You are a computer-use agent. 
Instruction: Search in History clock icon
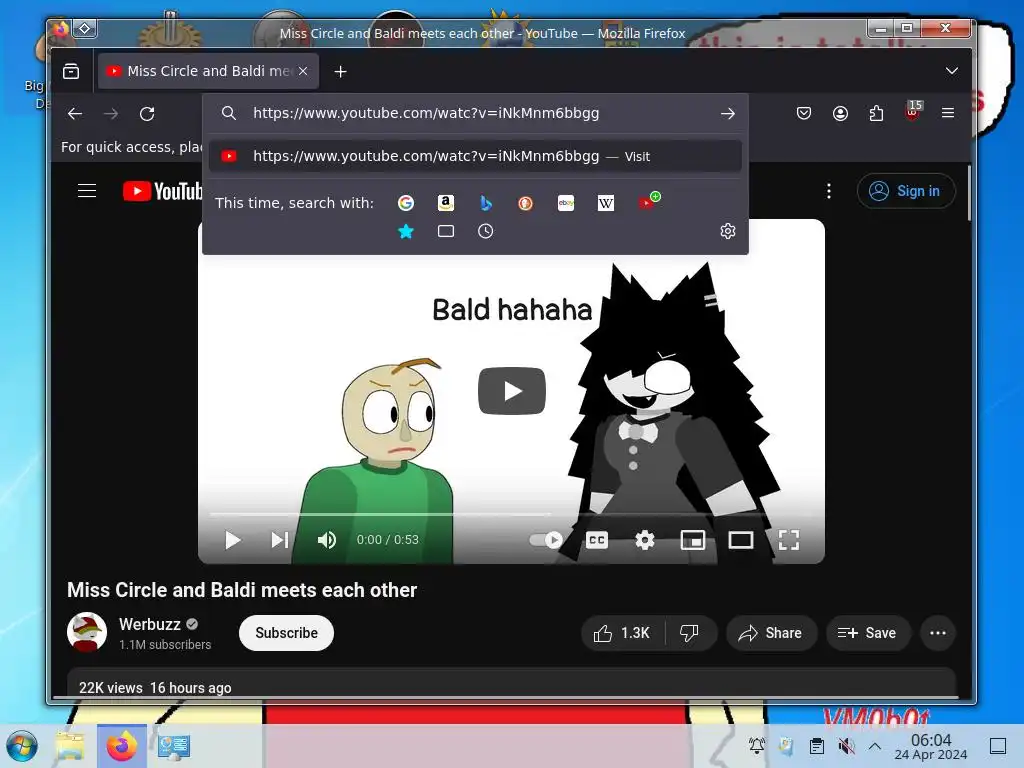pos(485,231)
